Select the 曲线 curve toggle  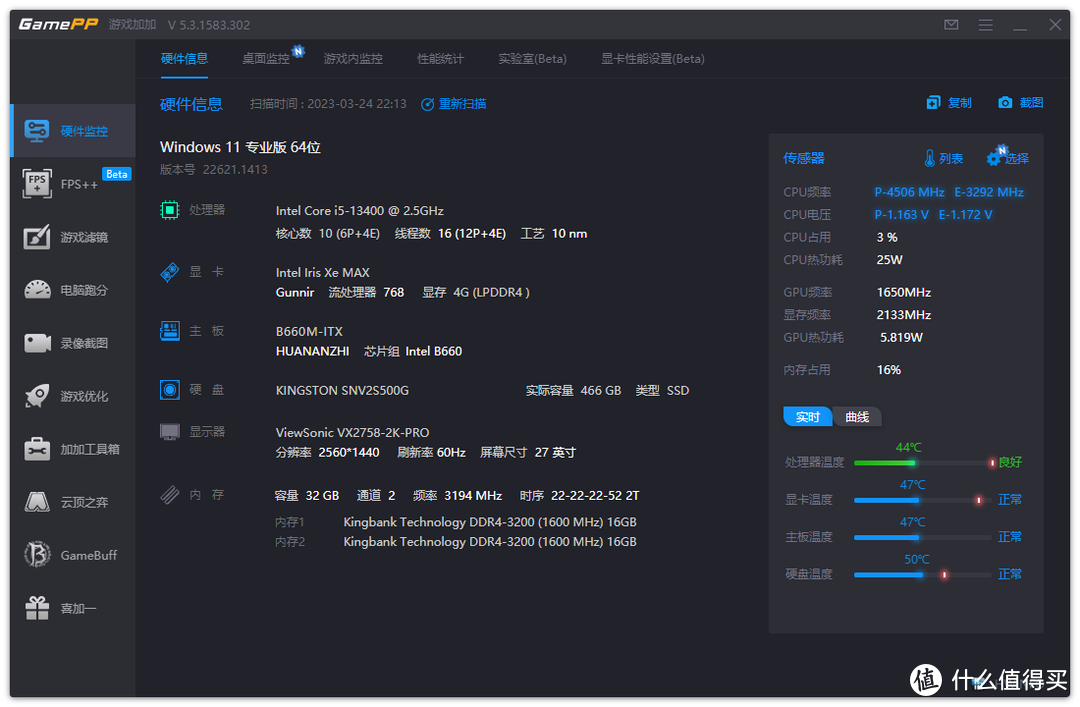coord(857,417)
